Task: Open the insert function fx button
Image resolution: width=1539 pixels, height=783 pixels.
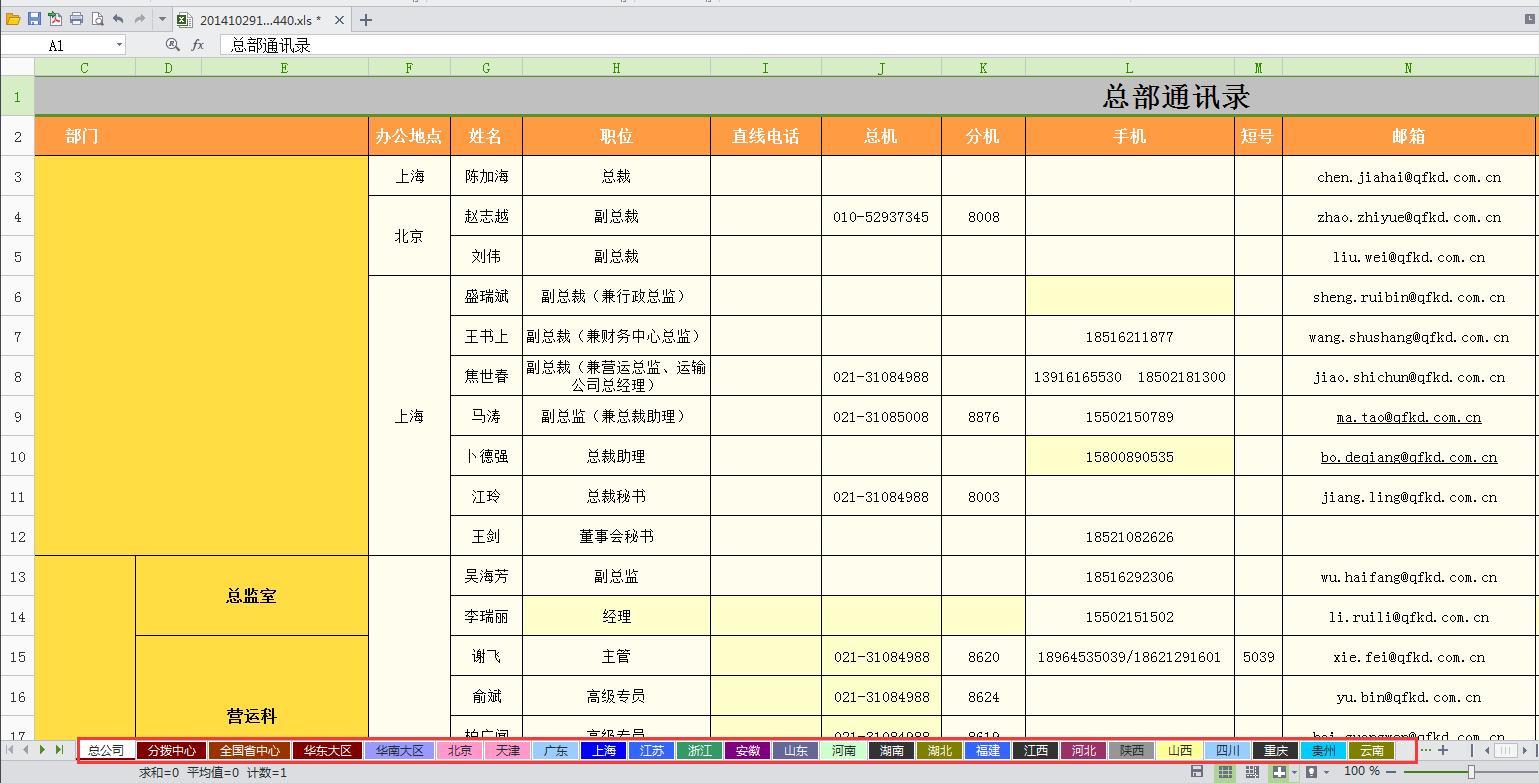Action: [198, 45]
